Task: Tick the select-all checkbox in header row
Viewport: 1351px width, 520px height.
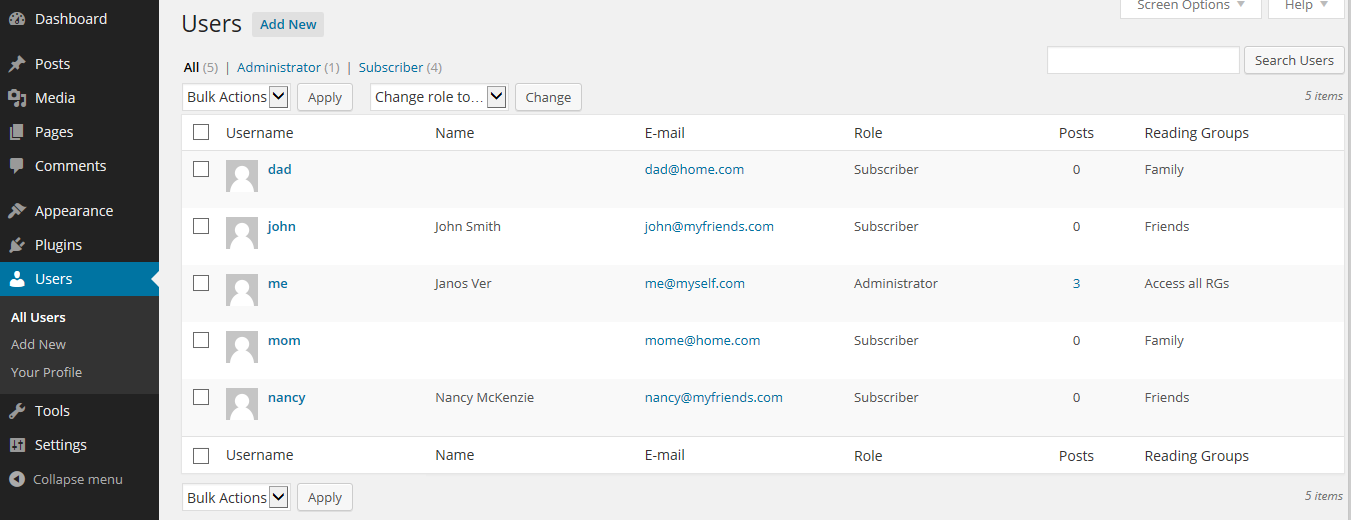Action: click(201, 132)
